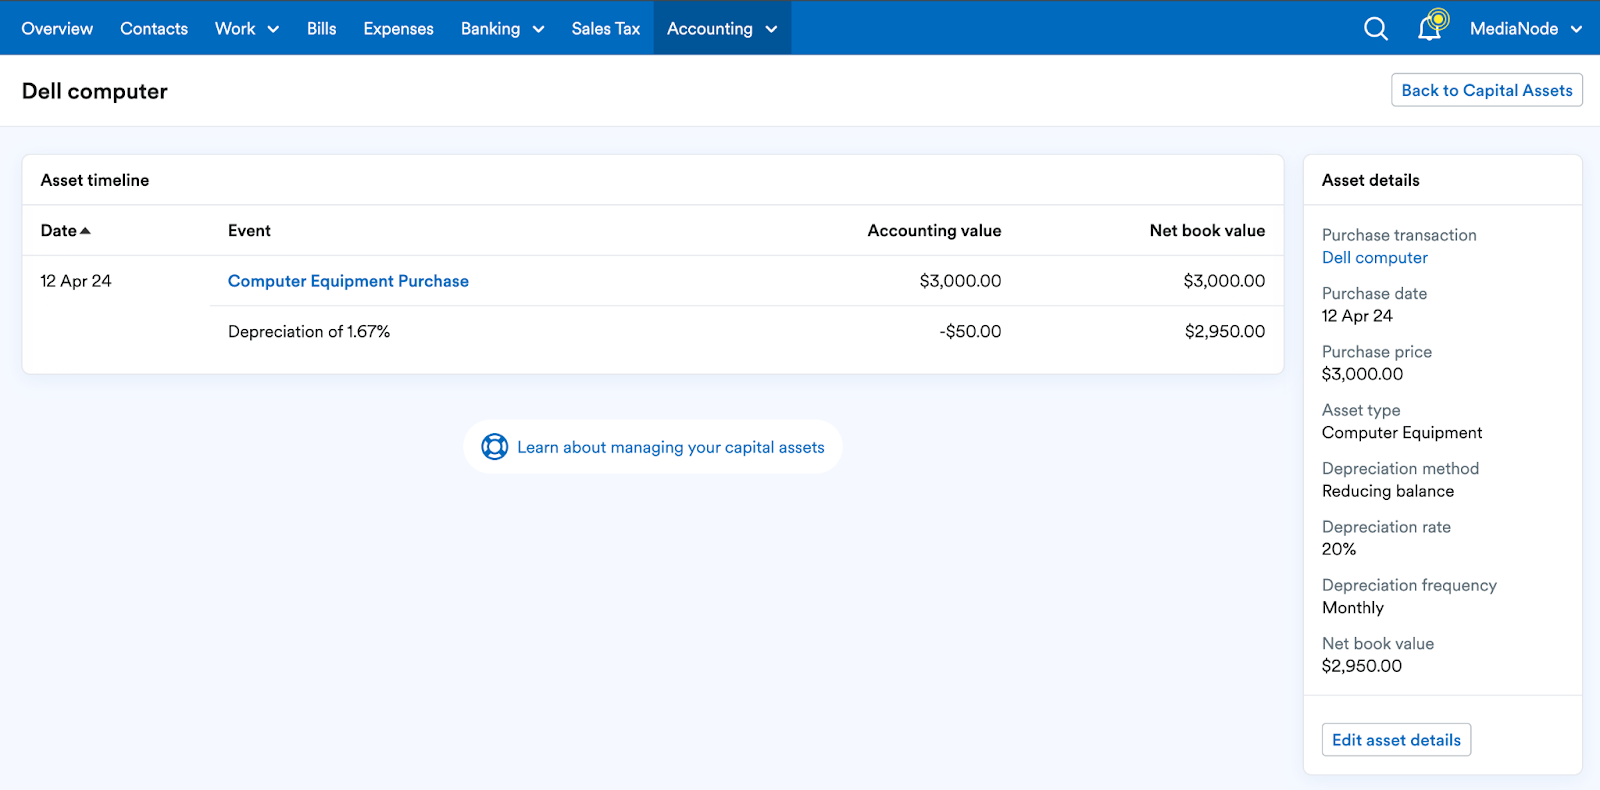Click the Event column header
Image resolution: width=1600 pixels, height=790 pixels.
(249, 231)
